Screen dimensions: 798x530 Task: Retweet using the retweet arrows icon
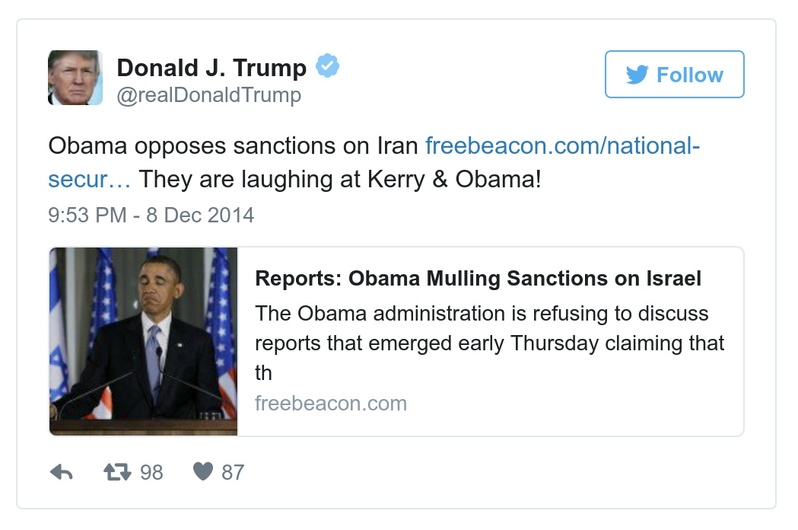point(118,472)
